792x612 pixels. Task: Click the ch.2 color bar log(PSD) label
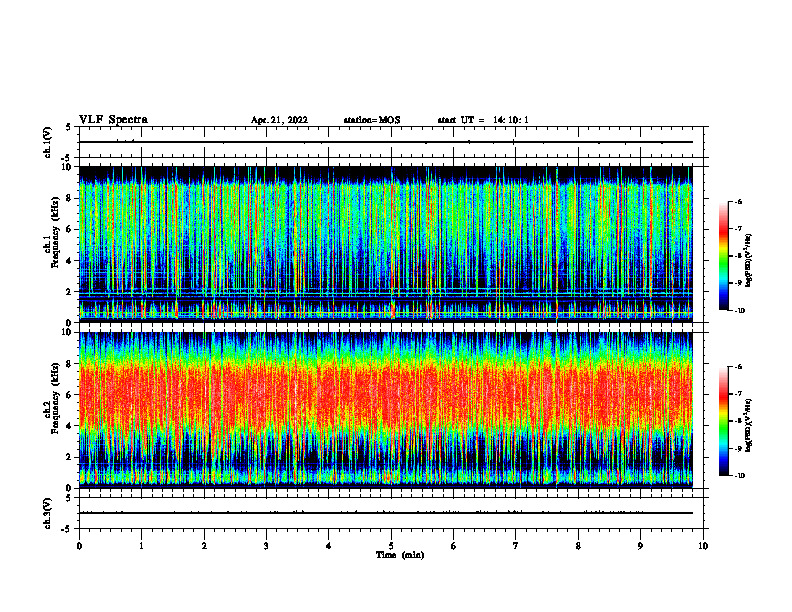click(749, 425)
